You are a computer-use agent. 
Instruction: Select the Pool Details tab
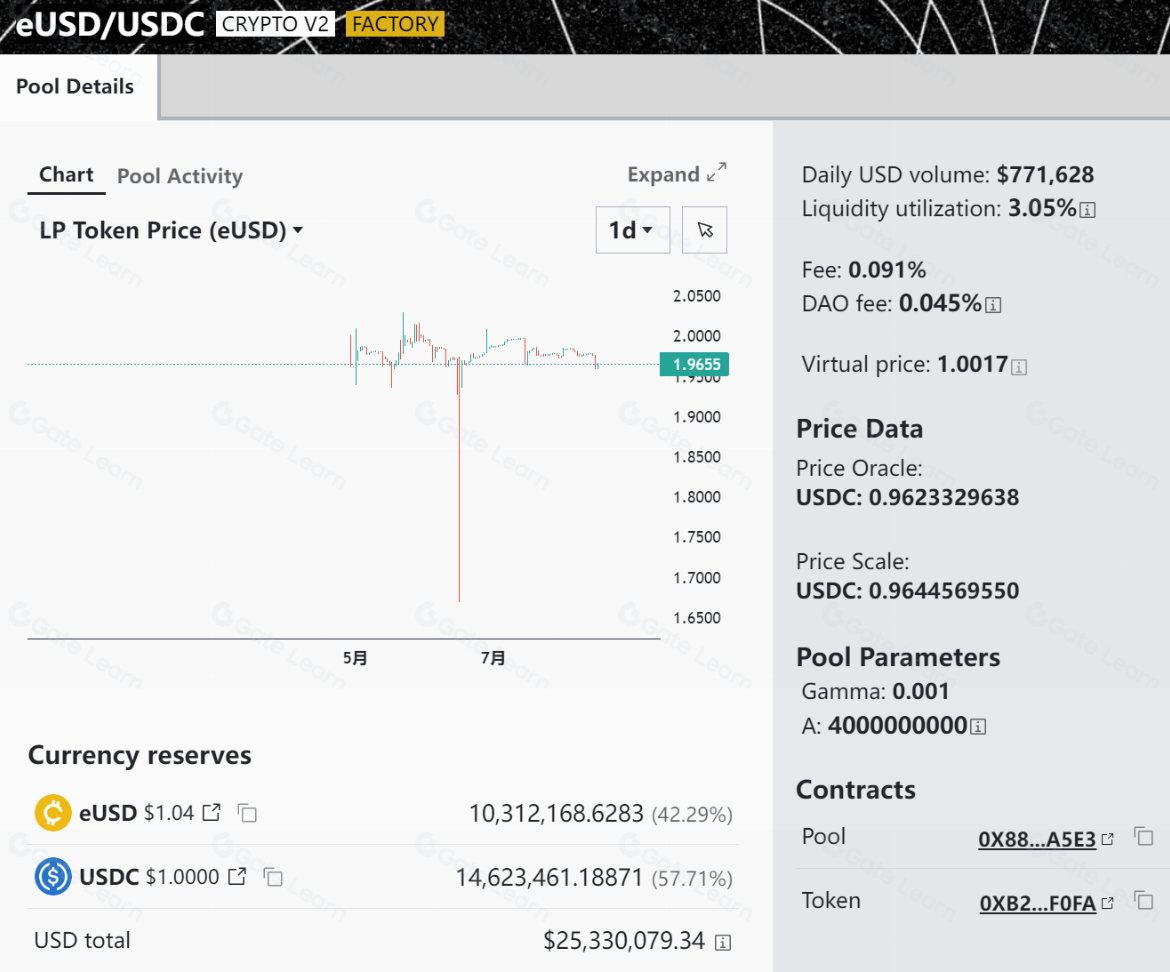tap(75, 87)
